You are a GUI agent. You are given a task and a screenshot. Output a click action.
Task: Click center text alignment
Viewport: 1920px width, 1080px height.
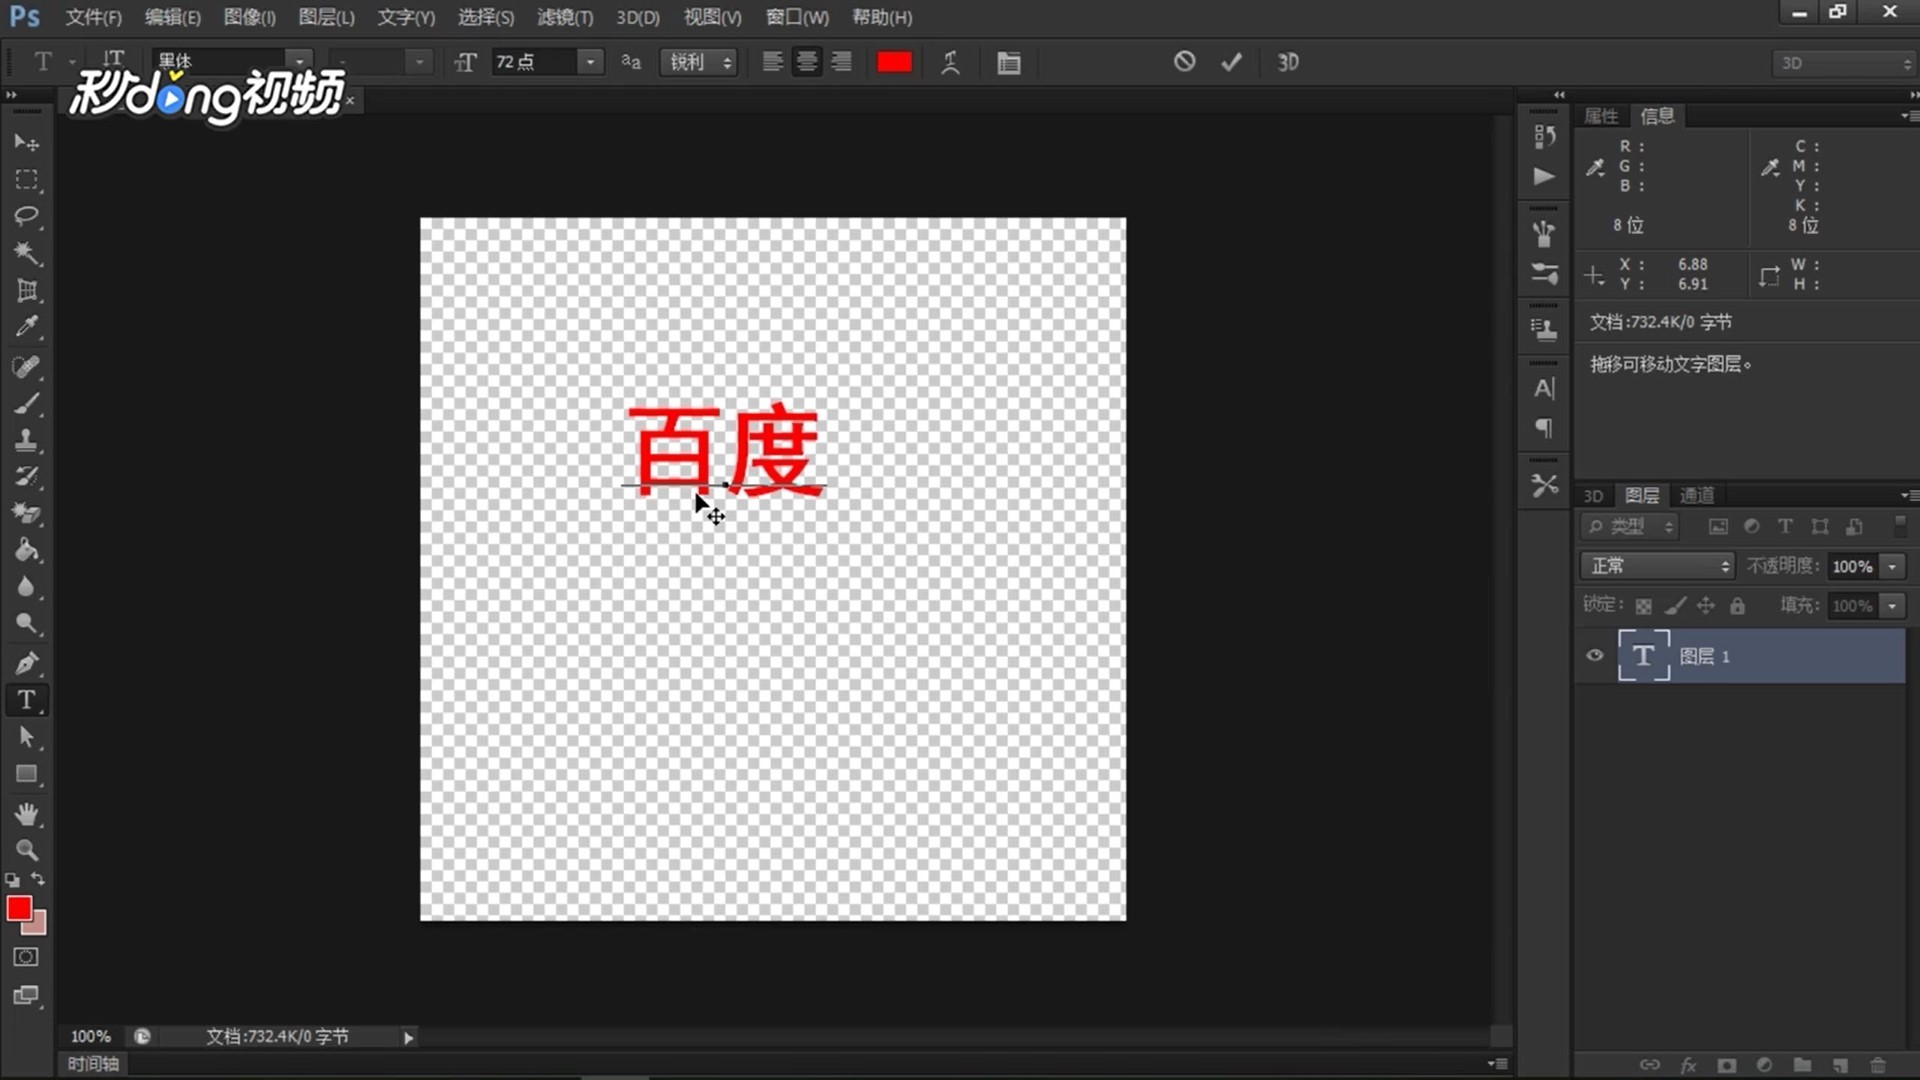[806, 61]
